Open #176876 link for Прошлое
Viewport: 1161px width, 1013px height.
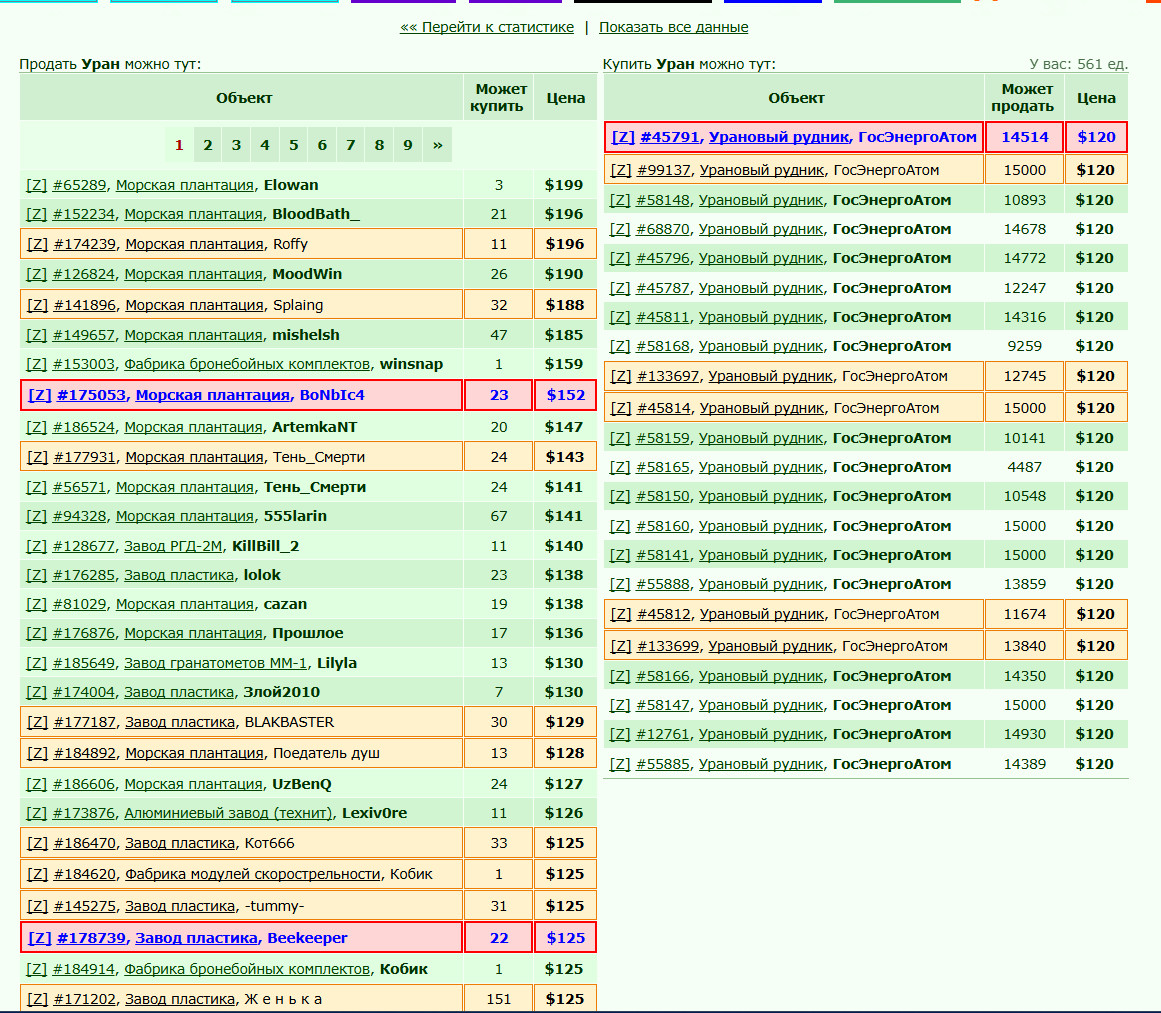[84, 633]
